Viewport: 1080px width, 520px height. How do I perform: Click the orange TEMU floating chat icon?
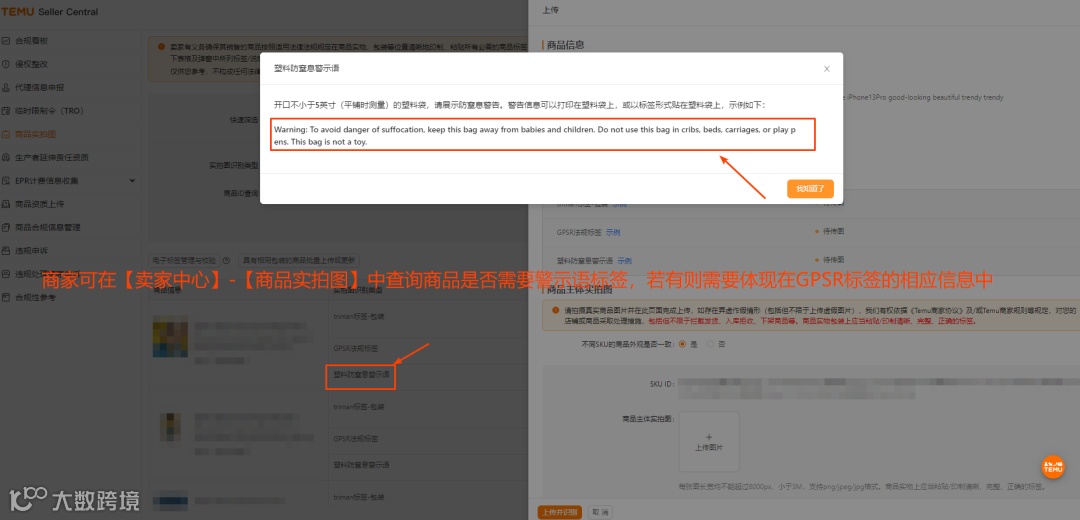tap(1052, 468)
